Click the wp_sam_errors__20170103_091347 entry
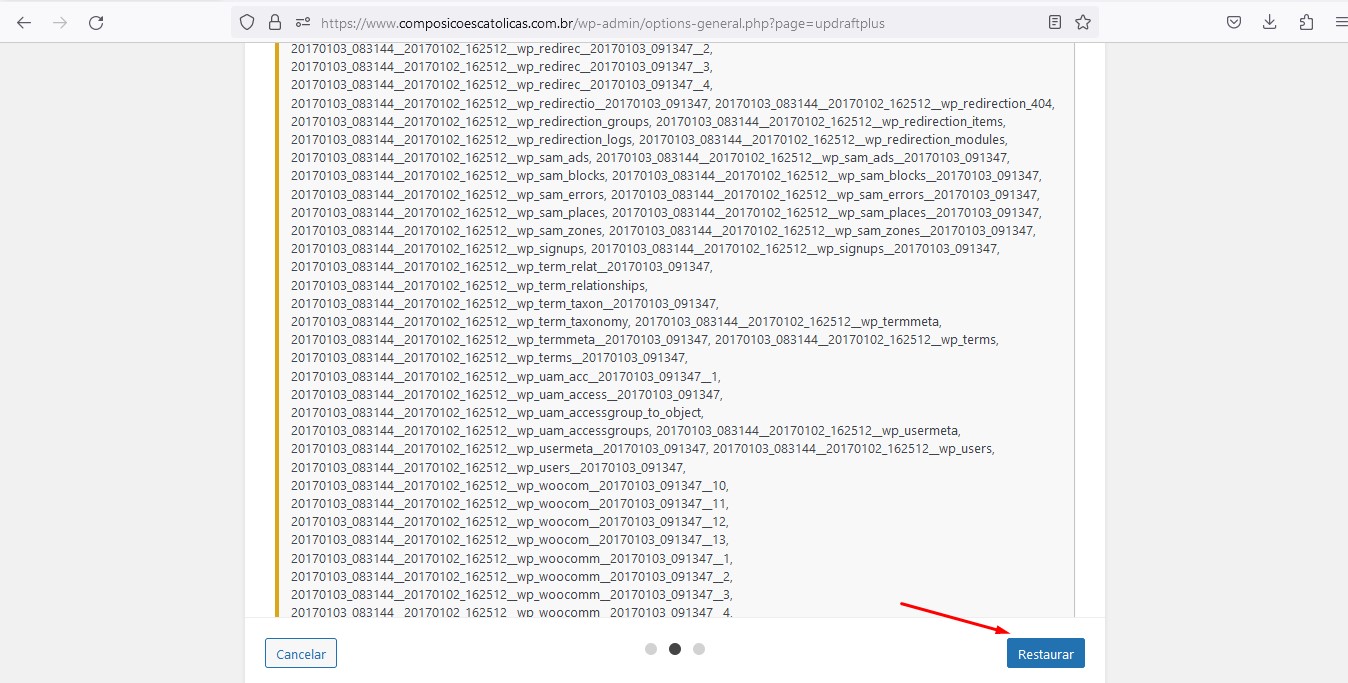The image size is (1348, 683). (823, 194)
